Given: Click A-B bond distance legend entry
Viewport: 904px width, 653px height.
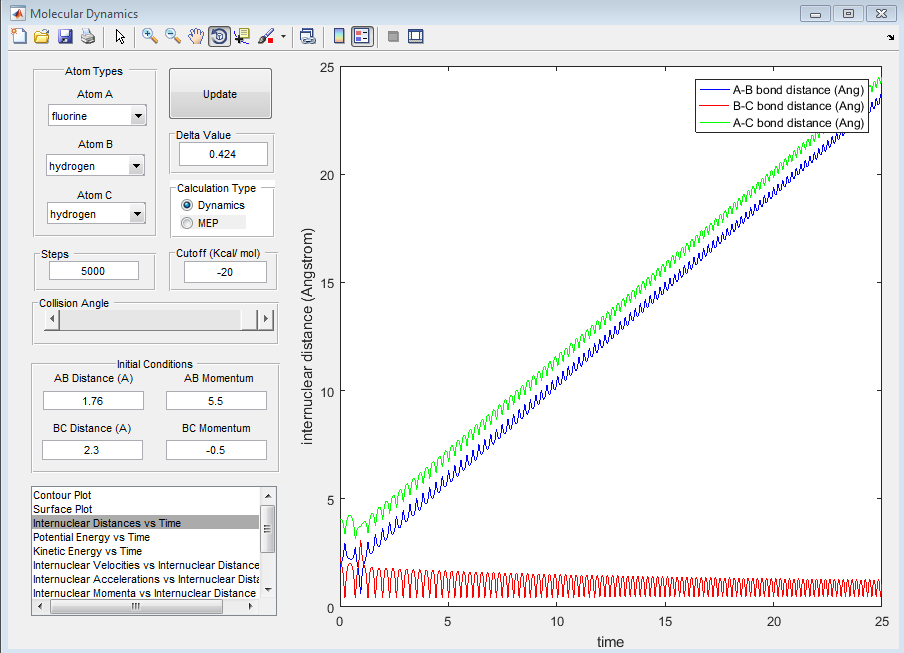Looking at the screenshot, I should [782, 90].
